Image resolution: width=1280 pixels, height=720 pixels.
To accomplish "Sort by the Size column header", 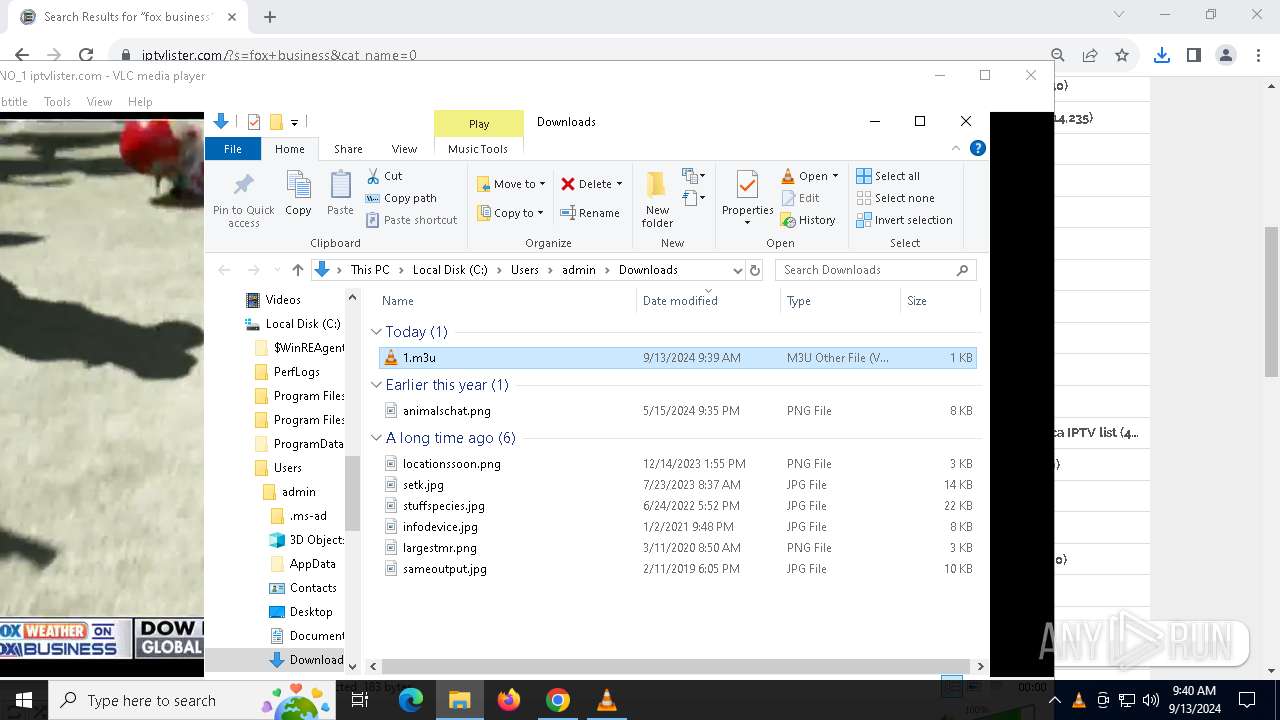I will [x=940, y=301].
